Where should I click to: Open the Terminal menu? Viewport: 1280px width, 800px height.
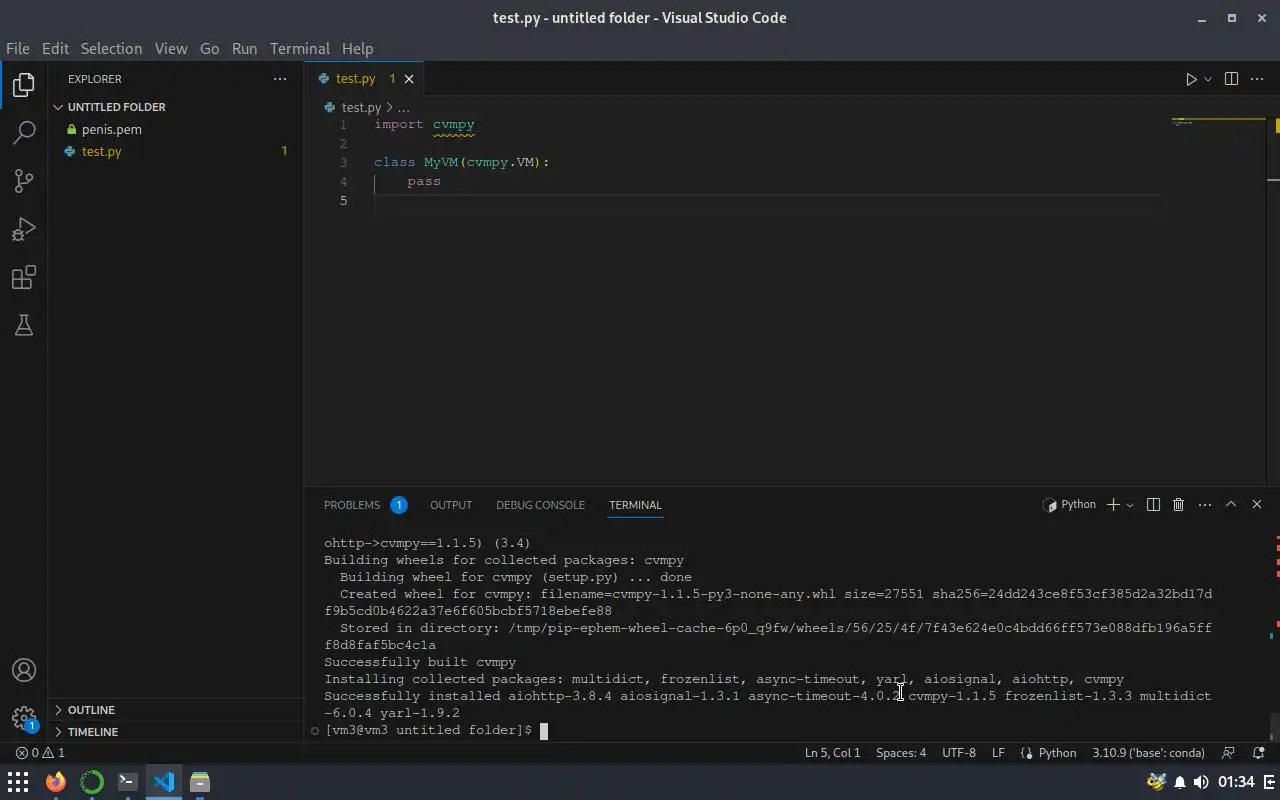pos(299,48)
